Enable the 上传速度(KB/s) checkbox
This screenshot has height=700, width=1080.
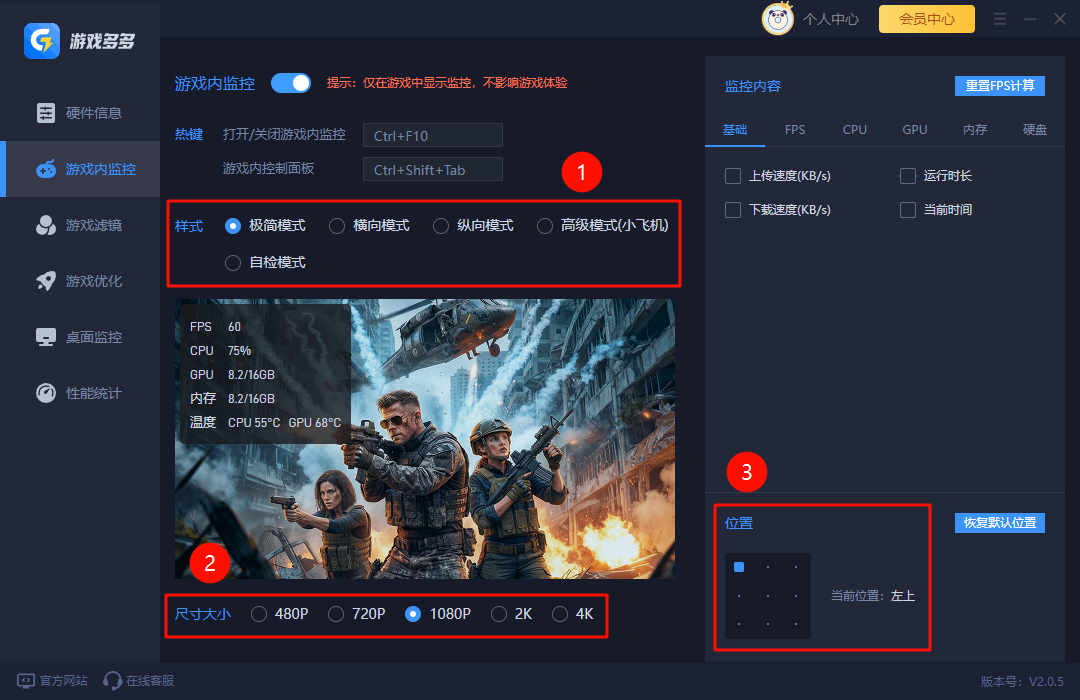click(732, 176)
